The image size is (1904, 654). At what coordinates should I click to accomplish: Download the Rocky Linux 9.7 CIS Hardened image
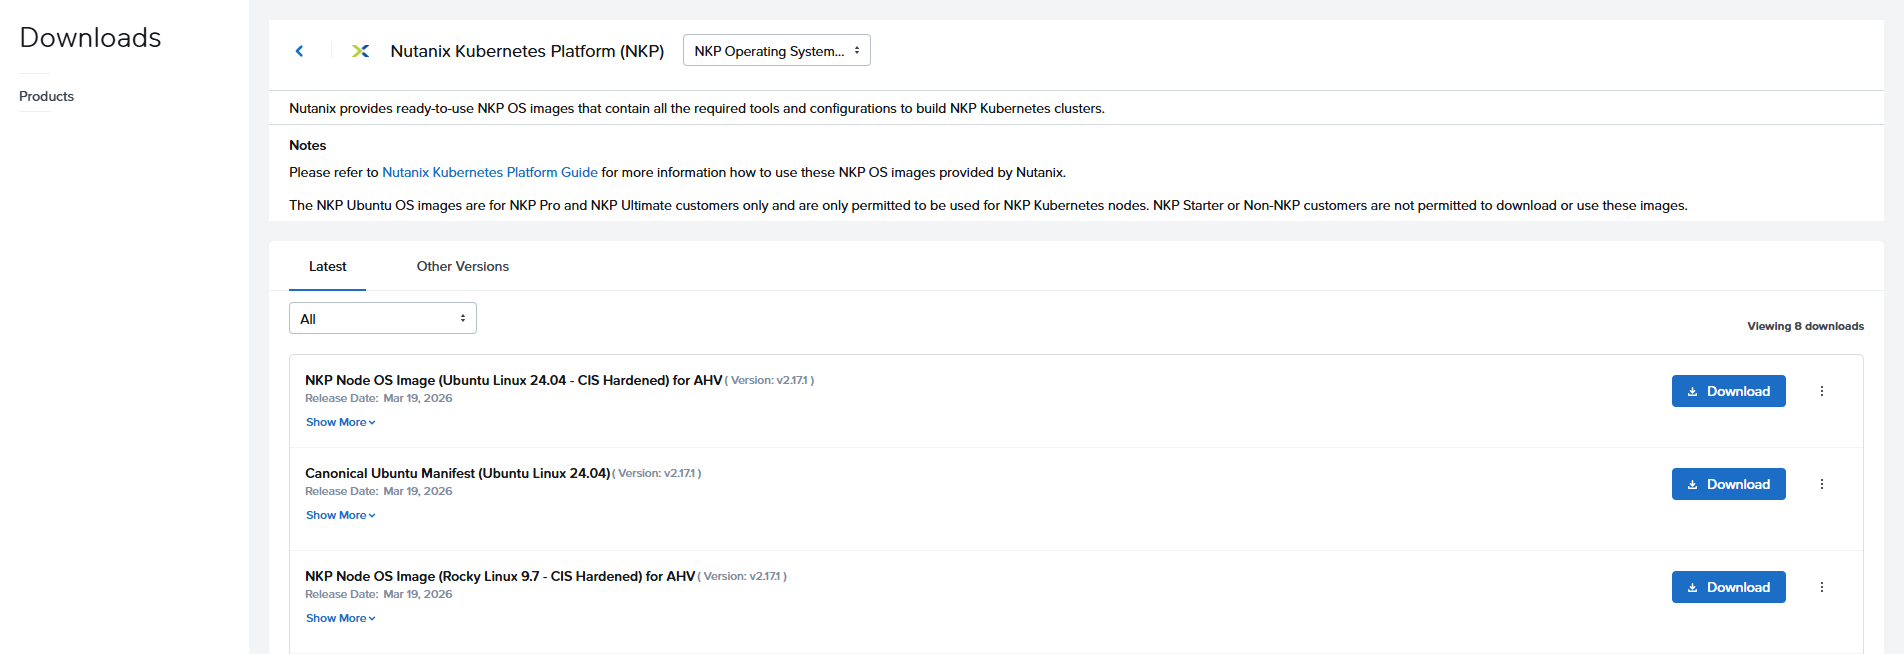(x=1729, y=587)
